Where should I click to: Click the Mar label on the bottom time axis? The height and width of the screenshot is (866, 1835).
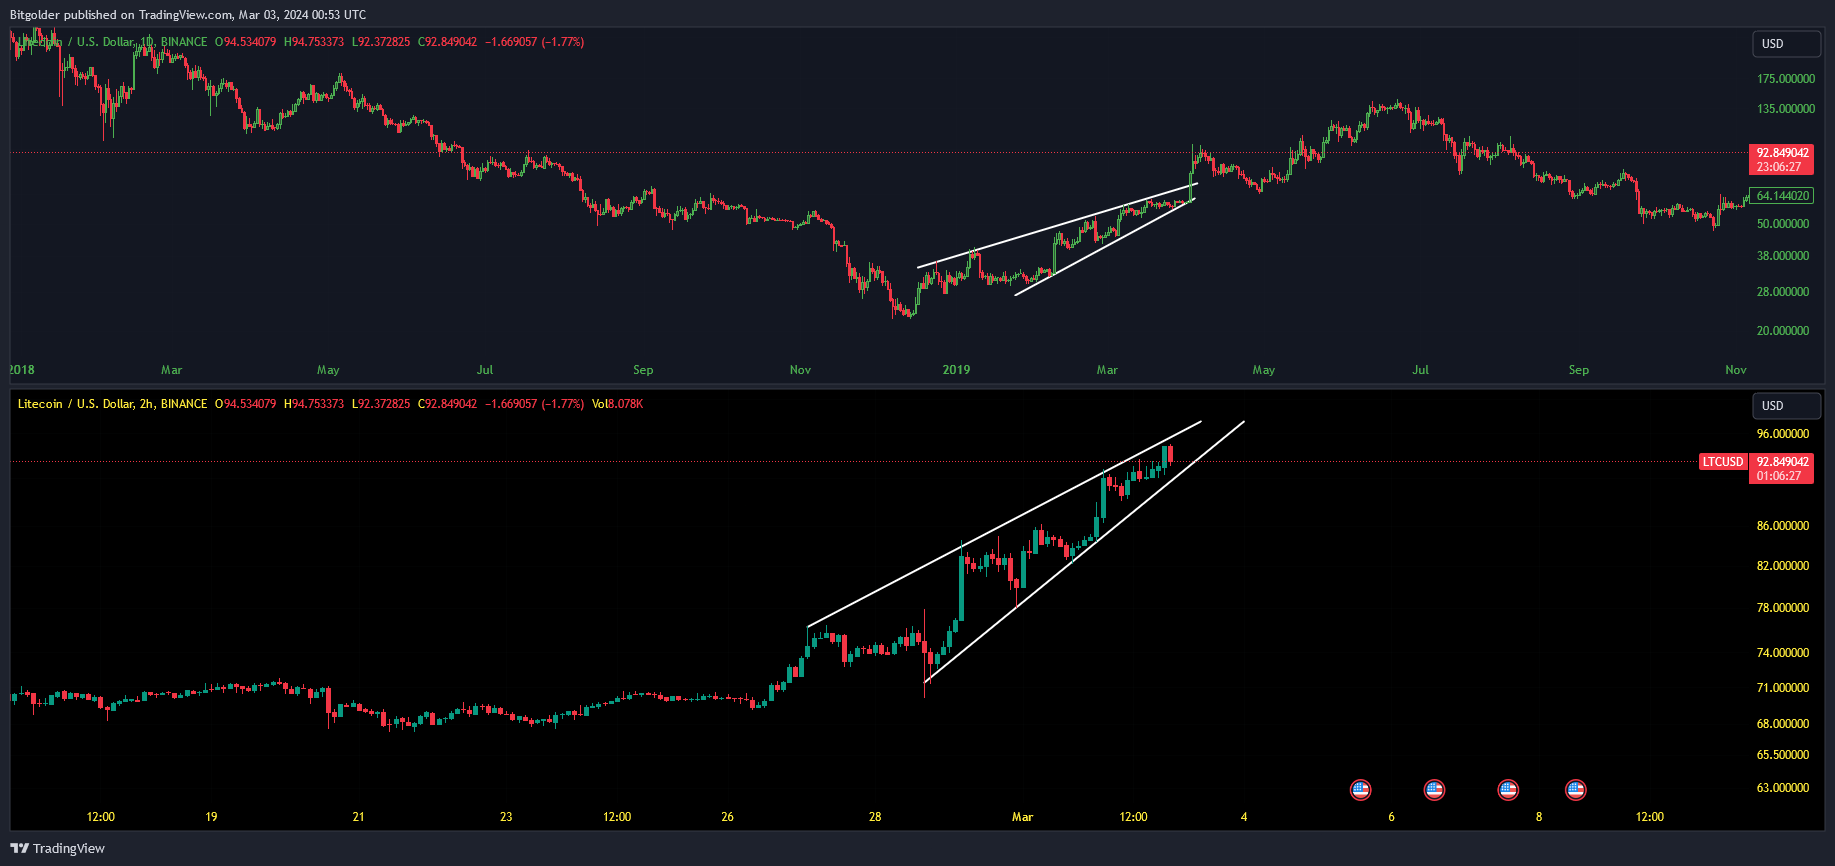click(x=1022, y=817)
